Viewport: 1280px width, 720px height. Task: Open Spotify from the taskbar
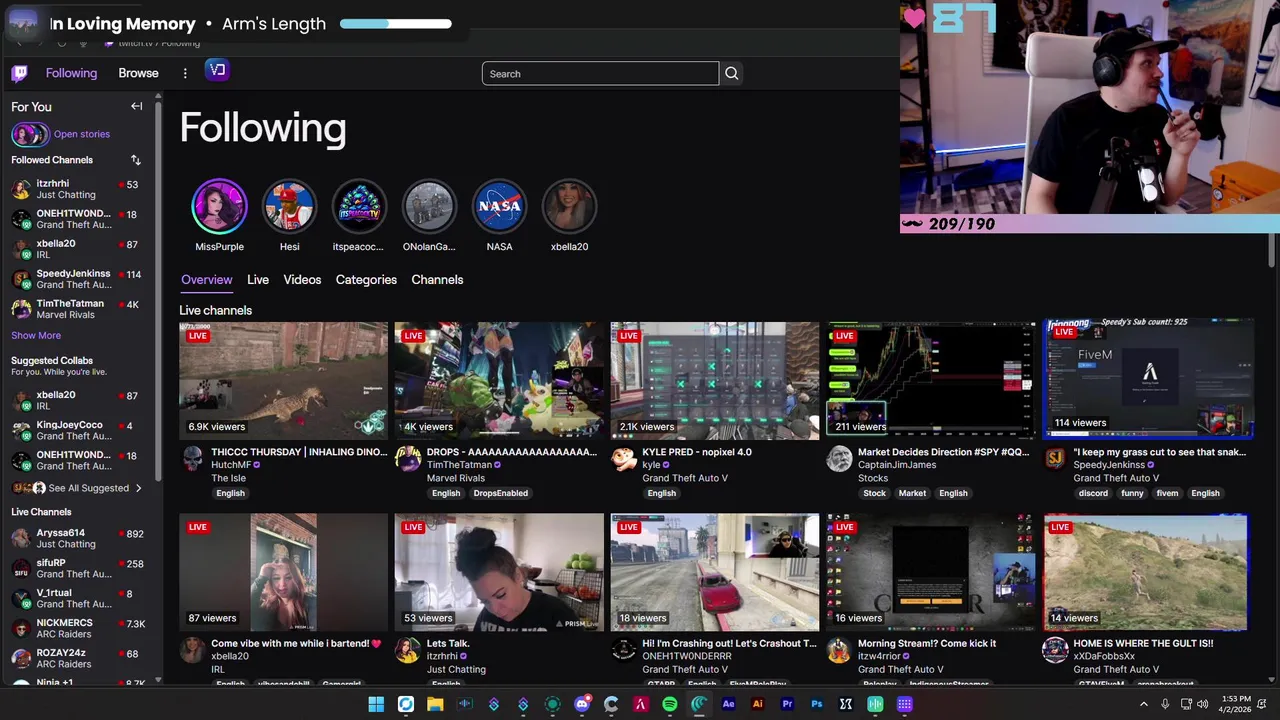(670, 704)
